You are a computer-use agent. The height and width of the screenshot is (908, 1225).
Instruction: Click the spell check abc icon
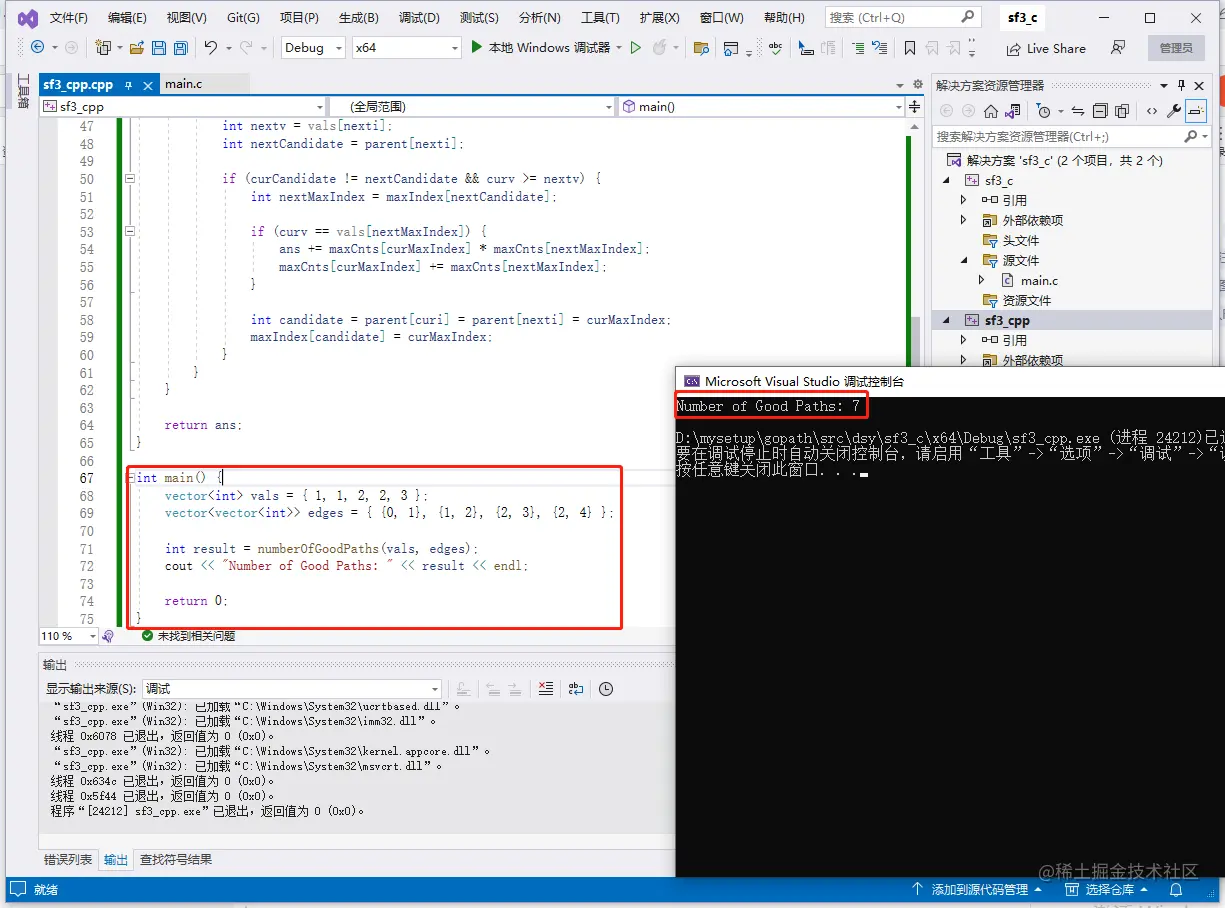[775, 48]
